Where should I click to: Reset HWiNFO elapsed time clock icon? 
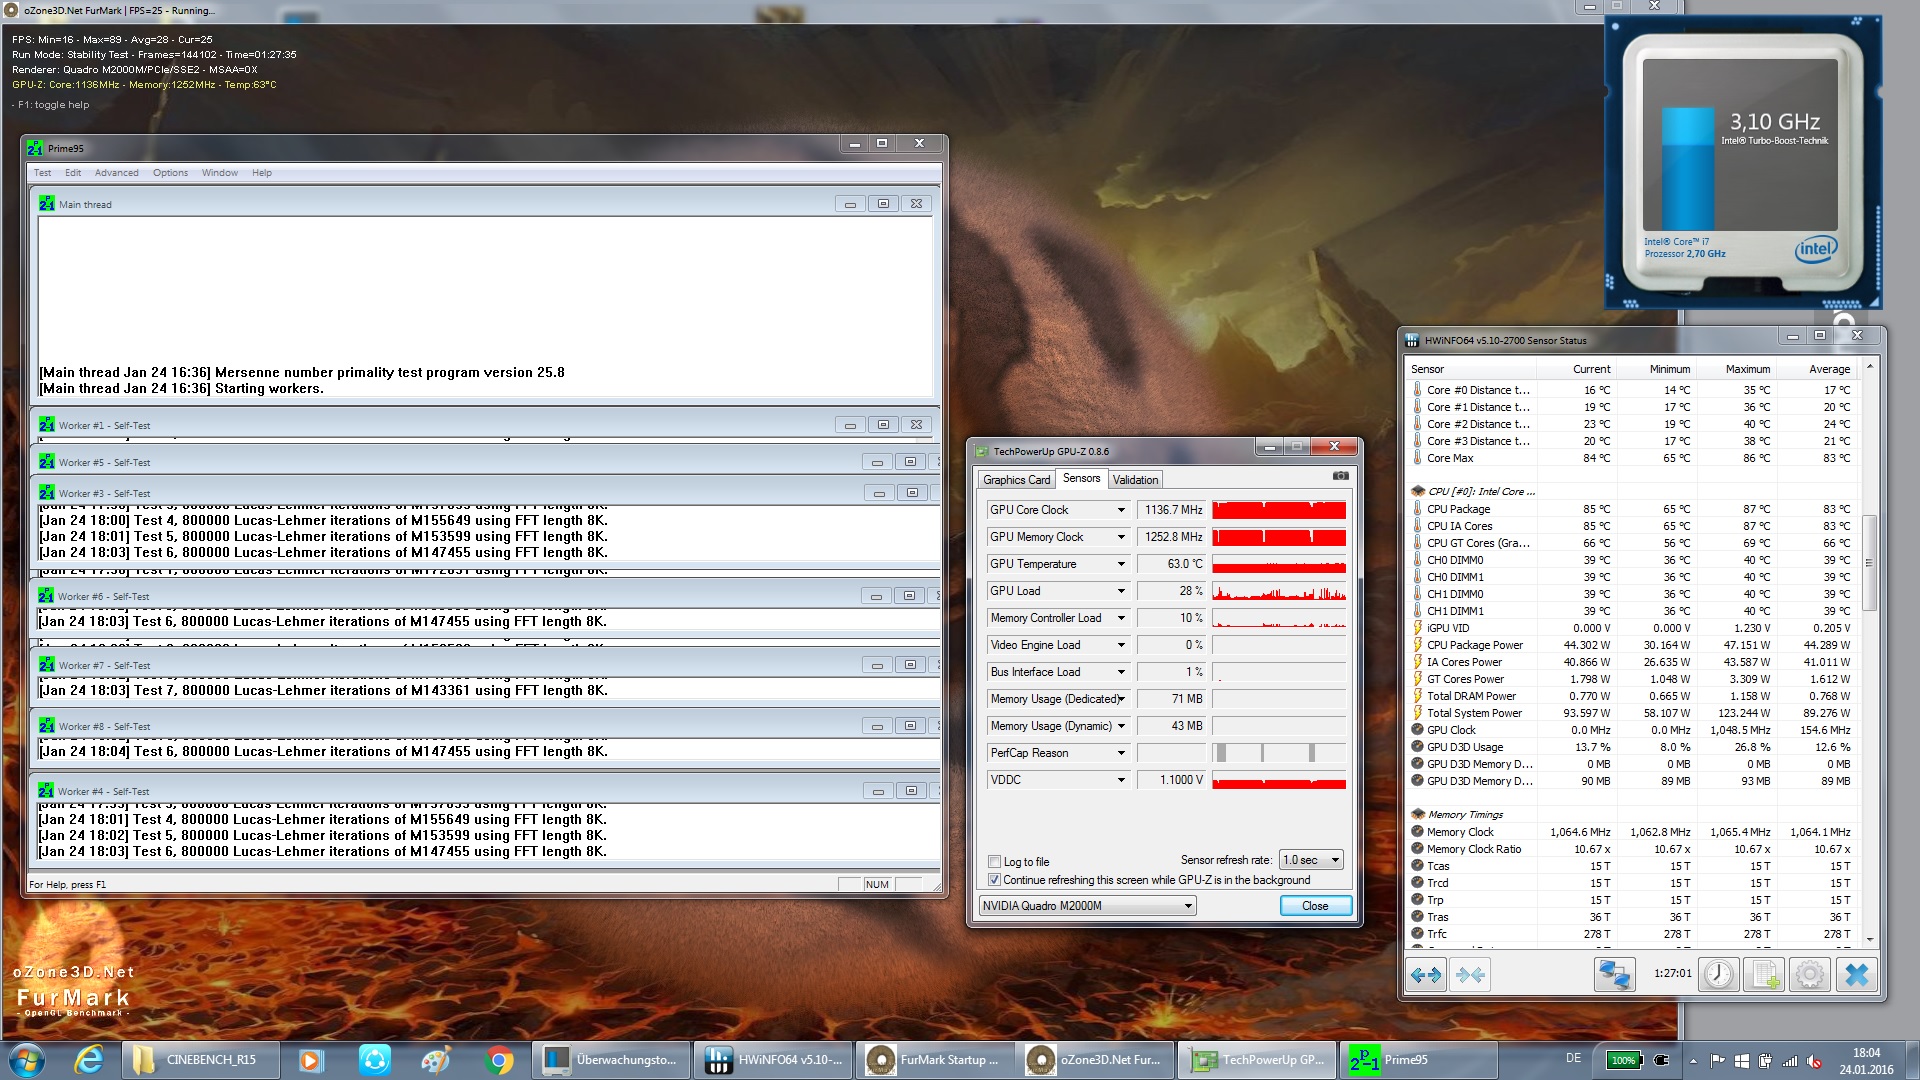(x=1718, y=974)
